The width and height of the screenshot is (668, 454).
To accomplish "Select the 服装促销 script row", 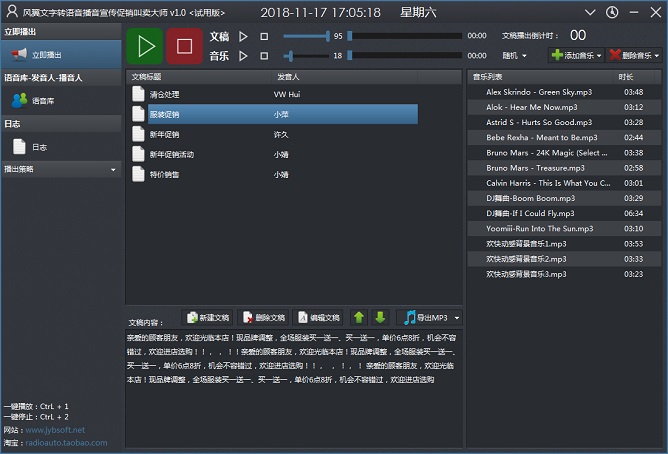I will (273, 114).
